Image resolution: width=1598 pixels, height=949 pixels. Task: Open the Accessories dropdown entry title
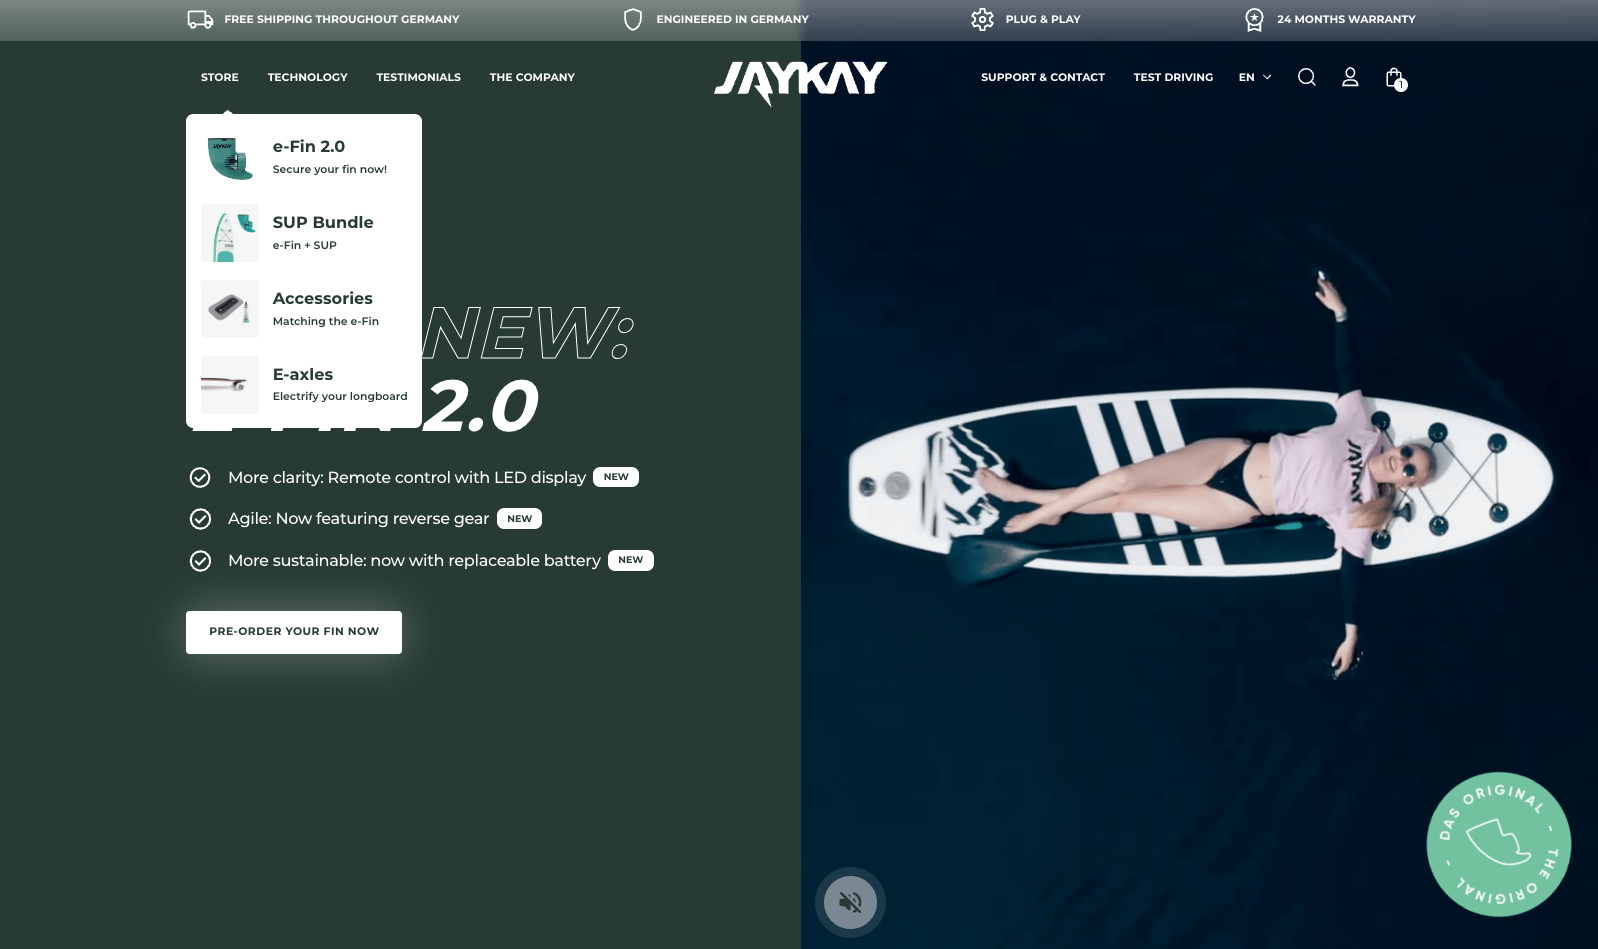(x=322, y=298)
